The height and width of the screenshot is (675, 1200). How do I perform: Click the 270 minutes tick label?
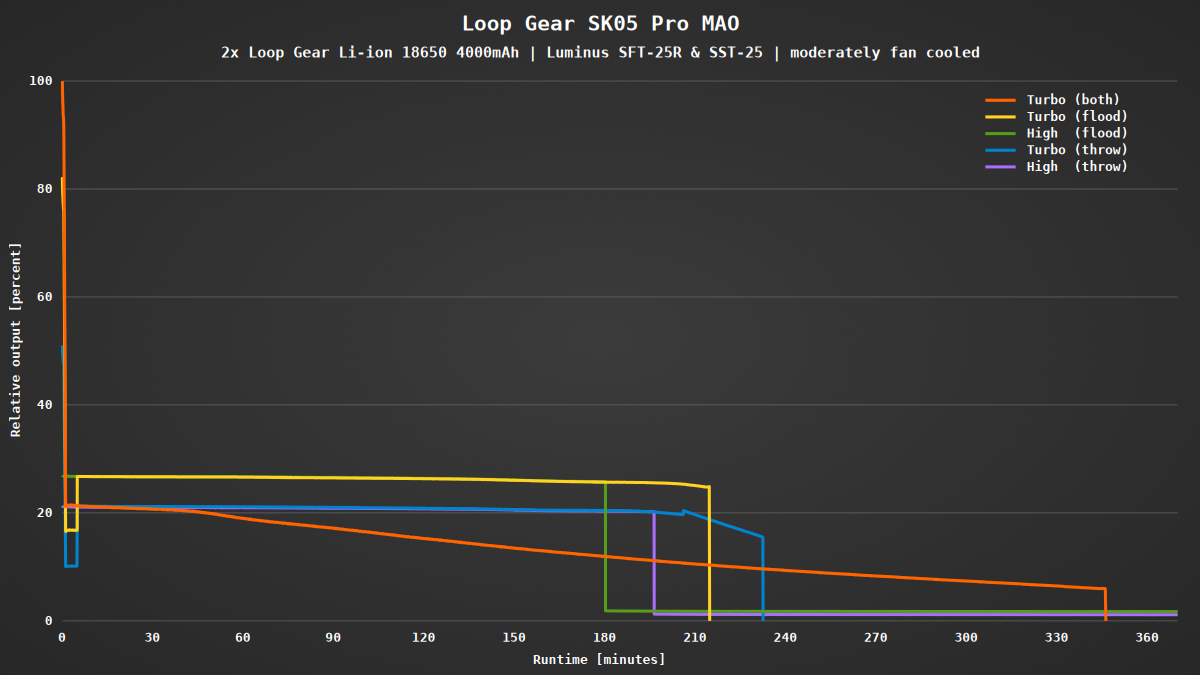point(876,637)
